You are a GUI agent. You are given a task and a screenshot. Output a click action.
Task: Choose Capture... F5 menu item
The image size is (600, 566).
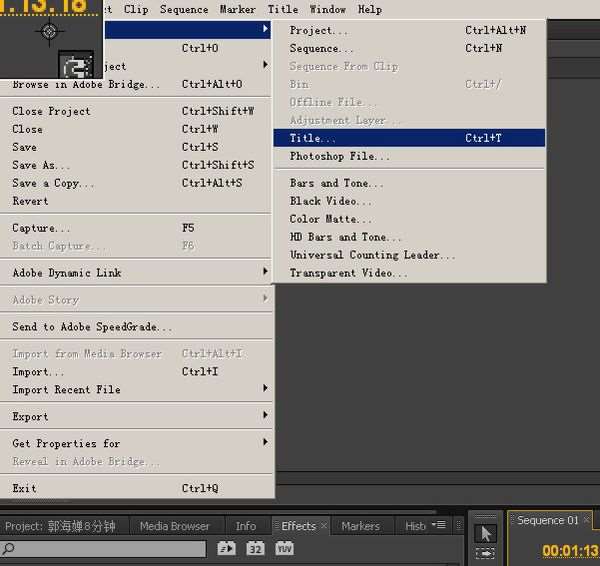(135, 228)
